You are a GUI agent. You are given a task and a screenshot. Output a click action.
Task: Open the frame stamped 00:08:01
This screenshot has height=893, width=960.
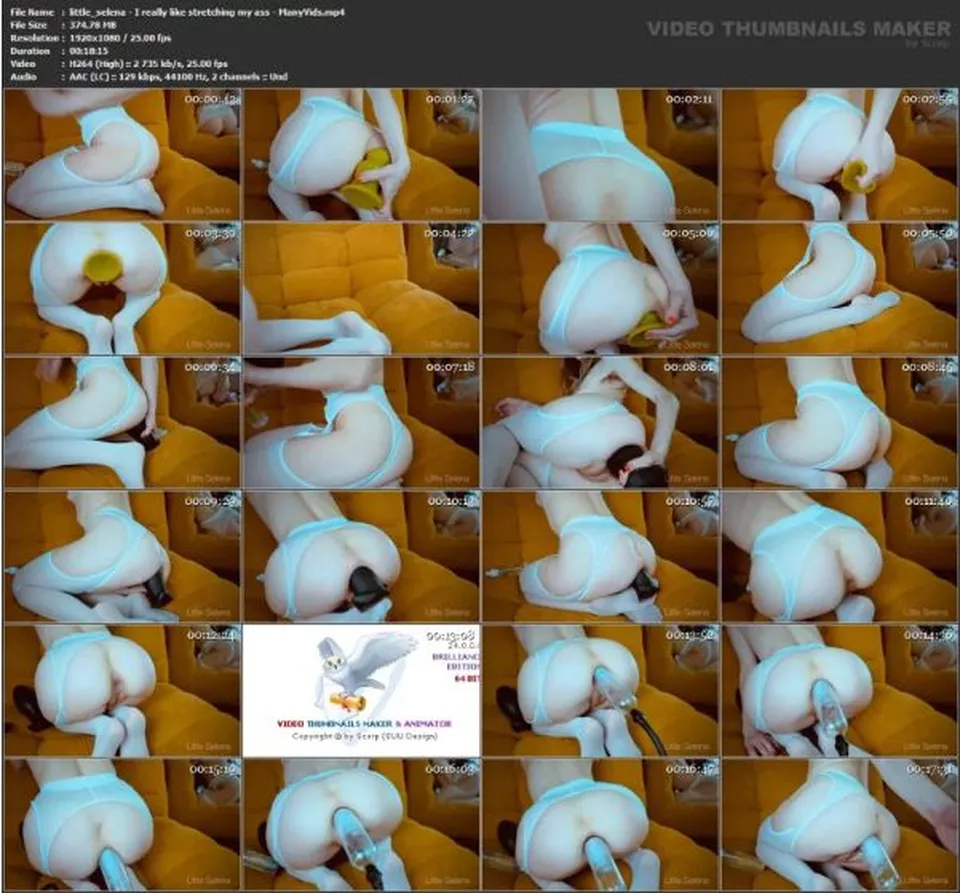[601, 422]
